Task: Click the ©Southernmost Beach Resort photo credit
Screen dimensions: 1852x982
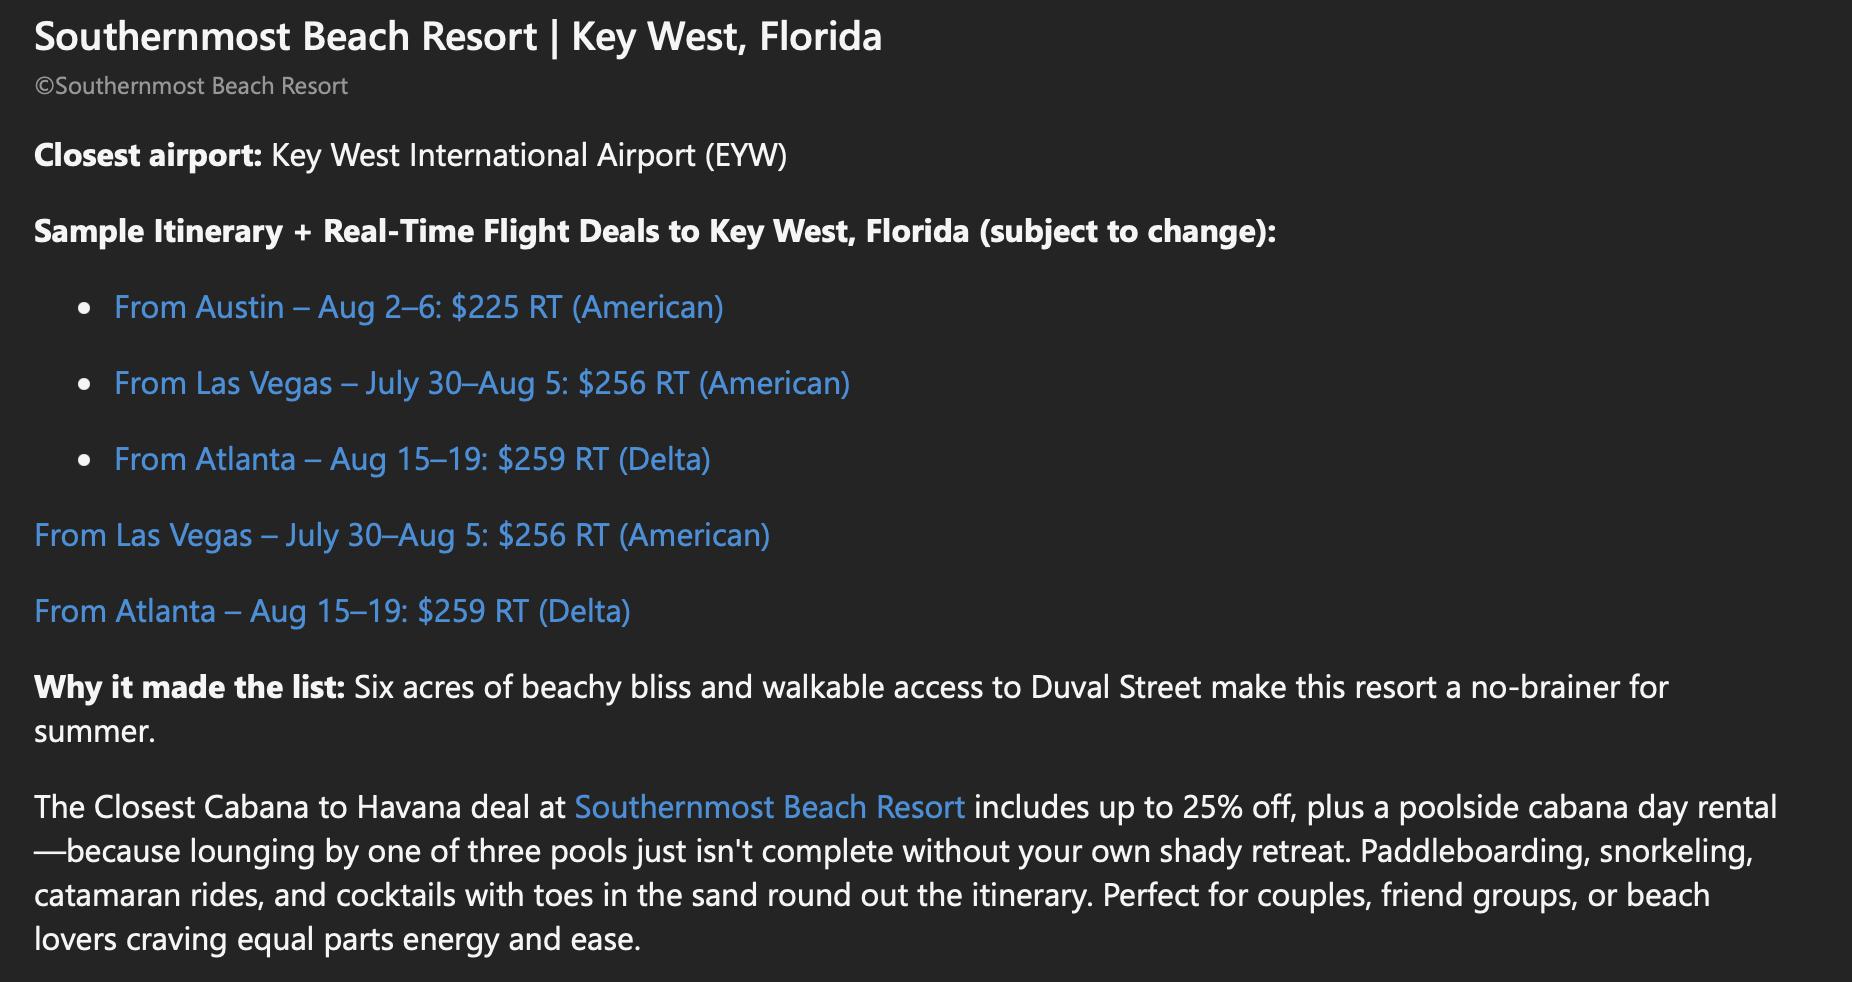Action: (x=191, y=87)
